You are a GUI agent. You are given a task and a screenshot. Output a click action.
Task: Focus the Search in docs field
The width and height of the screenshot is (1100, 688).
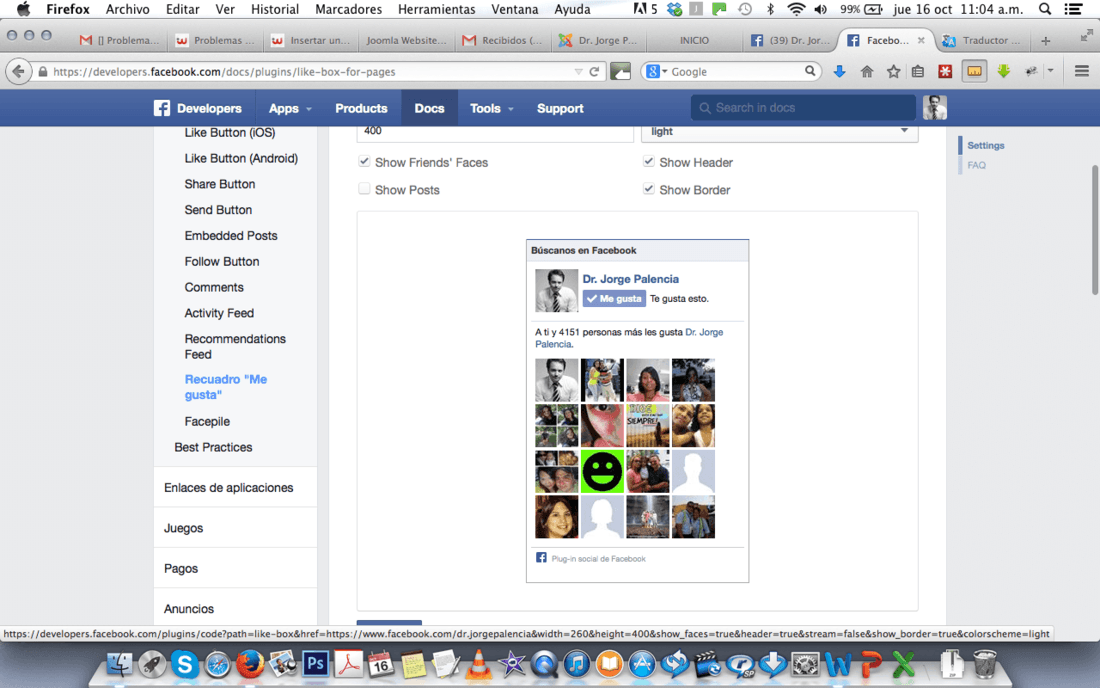pos(804,108)
